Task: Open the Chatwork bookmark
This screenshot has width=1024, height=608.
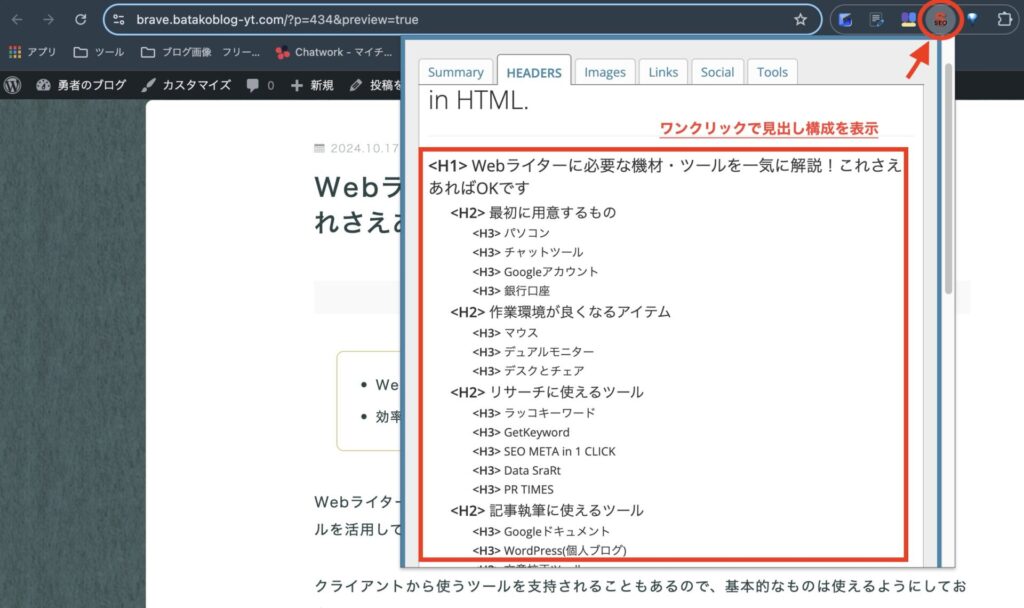Action: 334,52
